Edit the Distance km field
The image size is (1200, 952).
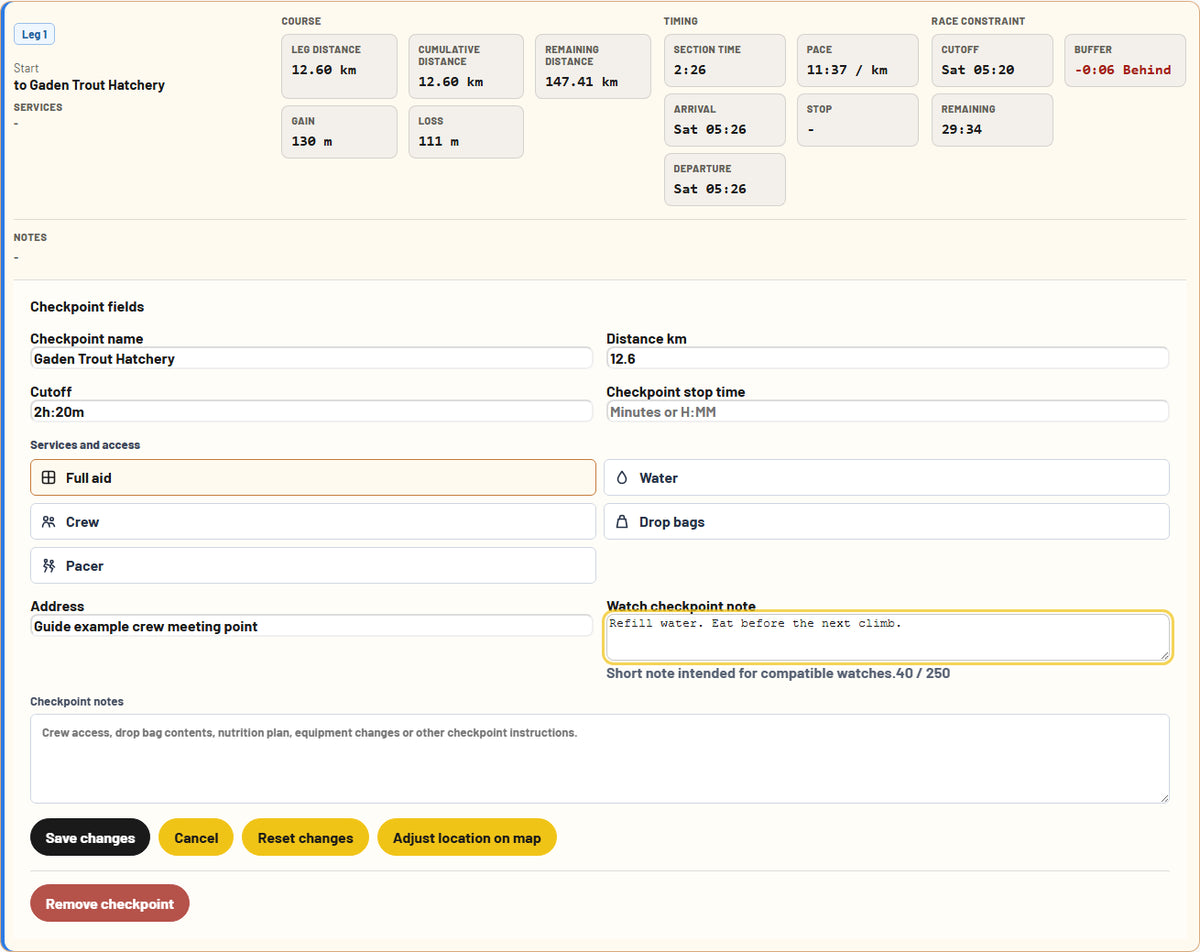tap(888, 358)
